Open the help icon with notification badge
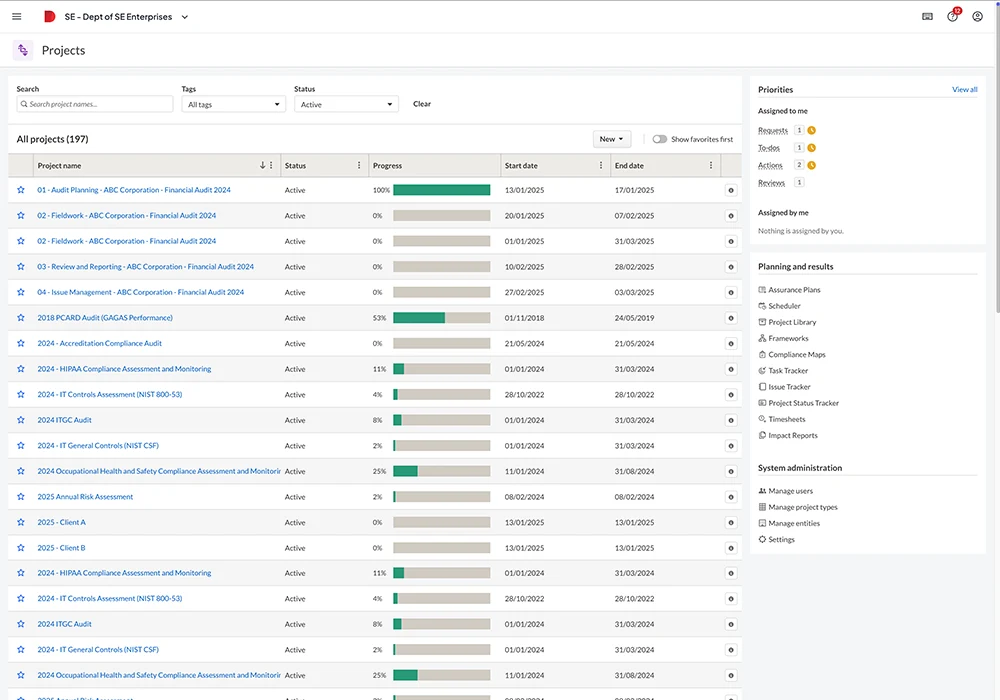1000x700 pixels. pos(952,16)
